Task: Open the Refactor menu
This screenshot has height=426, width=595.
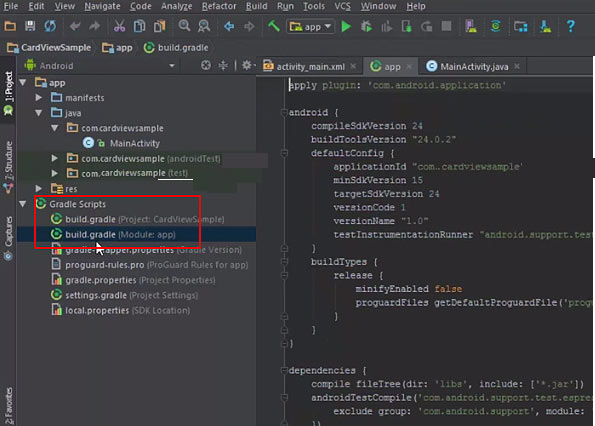Action: click(219, 6)
